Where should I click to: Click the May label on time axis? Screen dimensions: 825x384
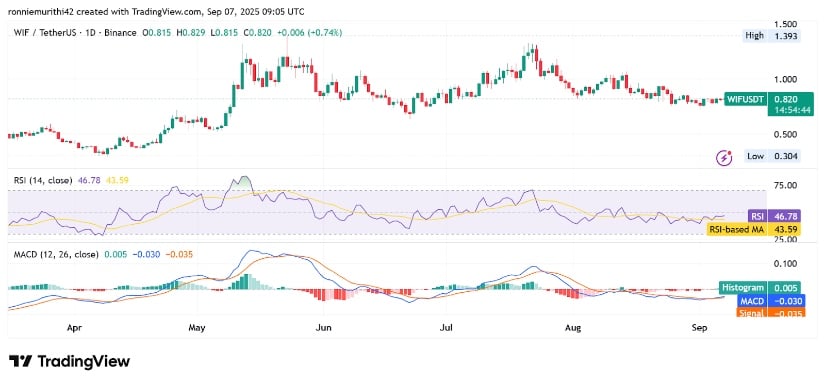pyautogui.click(x=197, y=328)
